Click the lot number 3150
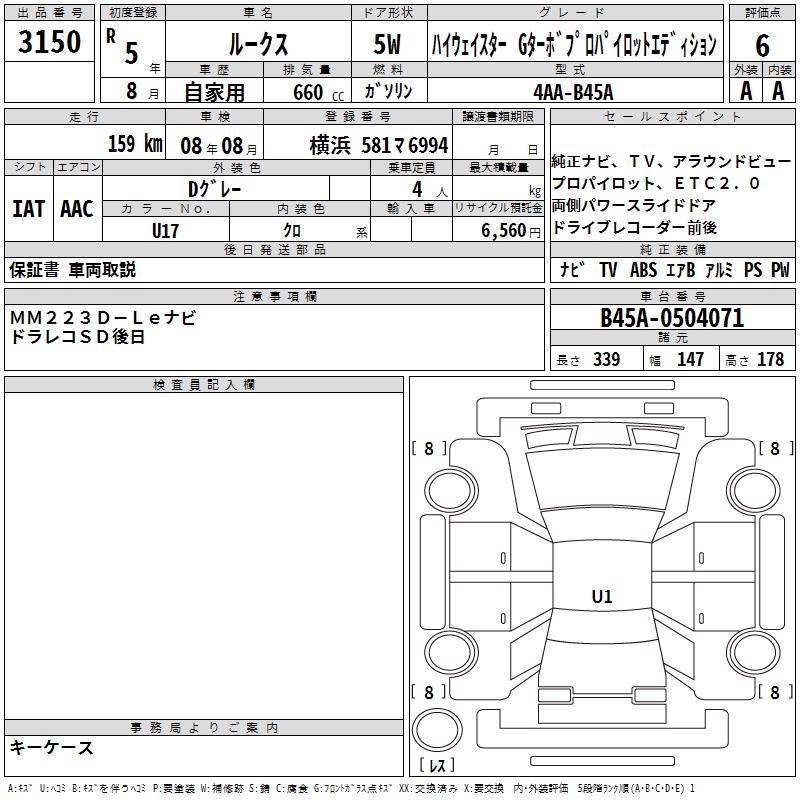The image size is (800, 800). tap(49, 41)
